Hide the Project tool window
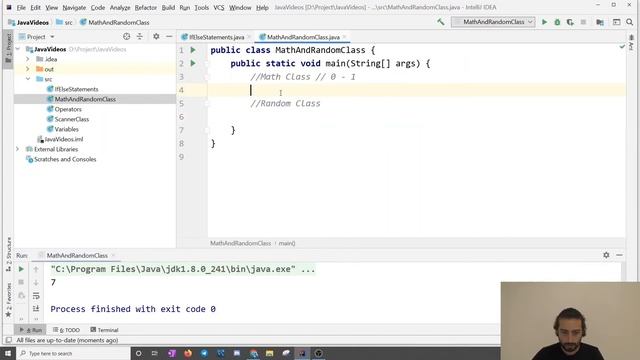The image size is (640, 360). pyautogui.click(x=169, y=37)
